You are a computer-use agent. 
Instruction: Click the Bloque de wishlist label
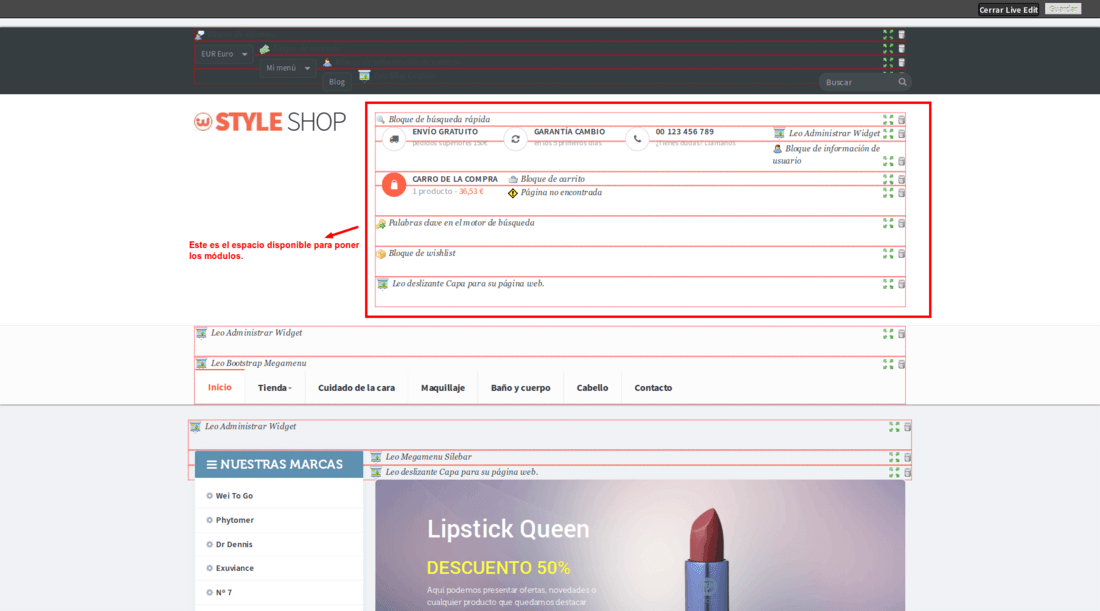(422, 253)
